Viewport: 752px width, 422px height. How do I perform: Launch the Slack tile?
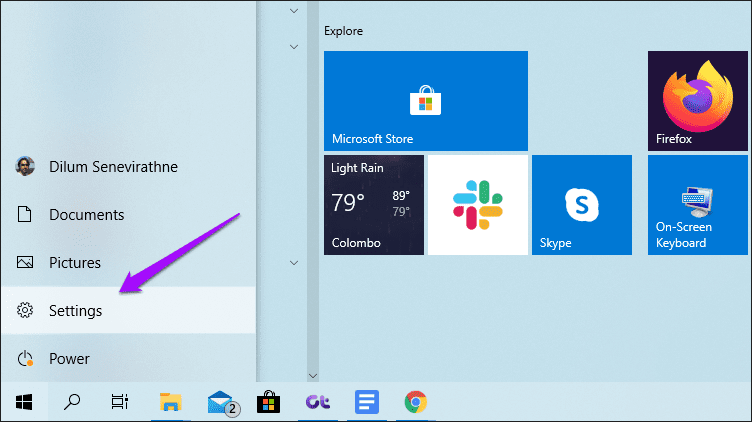pos(478,205)
